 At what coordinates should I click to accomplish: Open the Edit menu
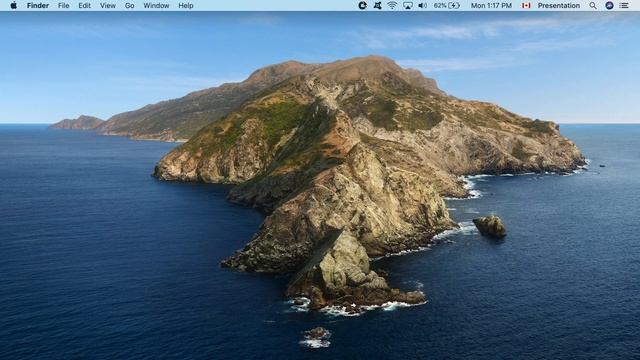(x=84, y=5)
